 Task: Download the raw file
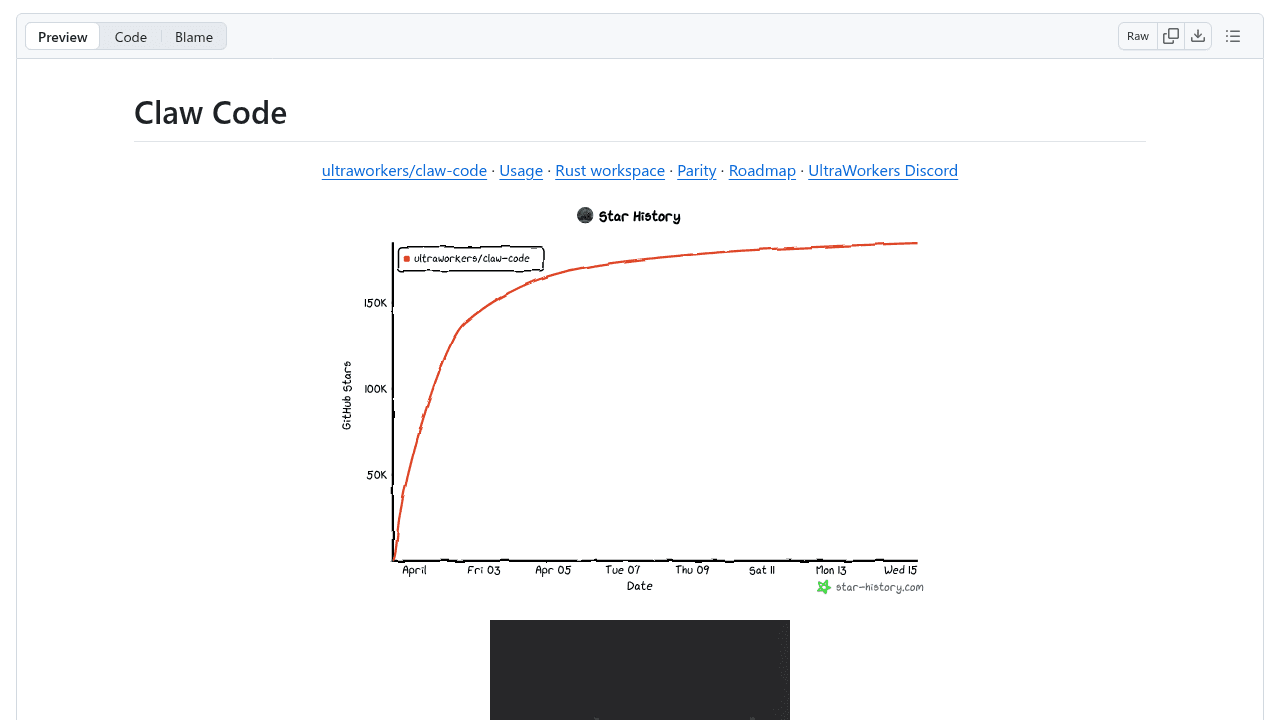[1198, 36]
